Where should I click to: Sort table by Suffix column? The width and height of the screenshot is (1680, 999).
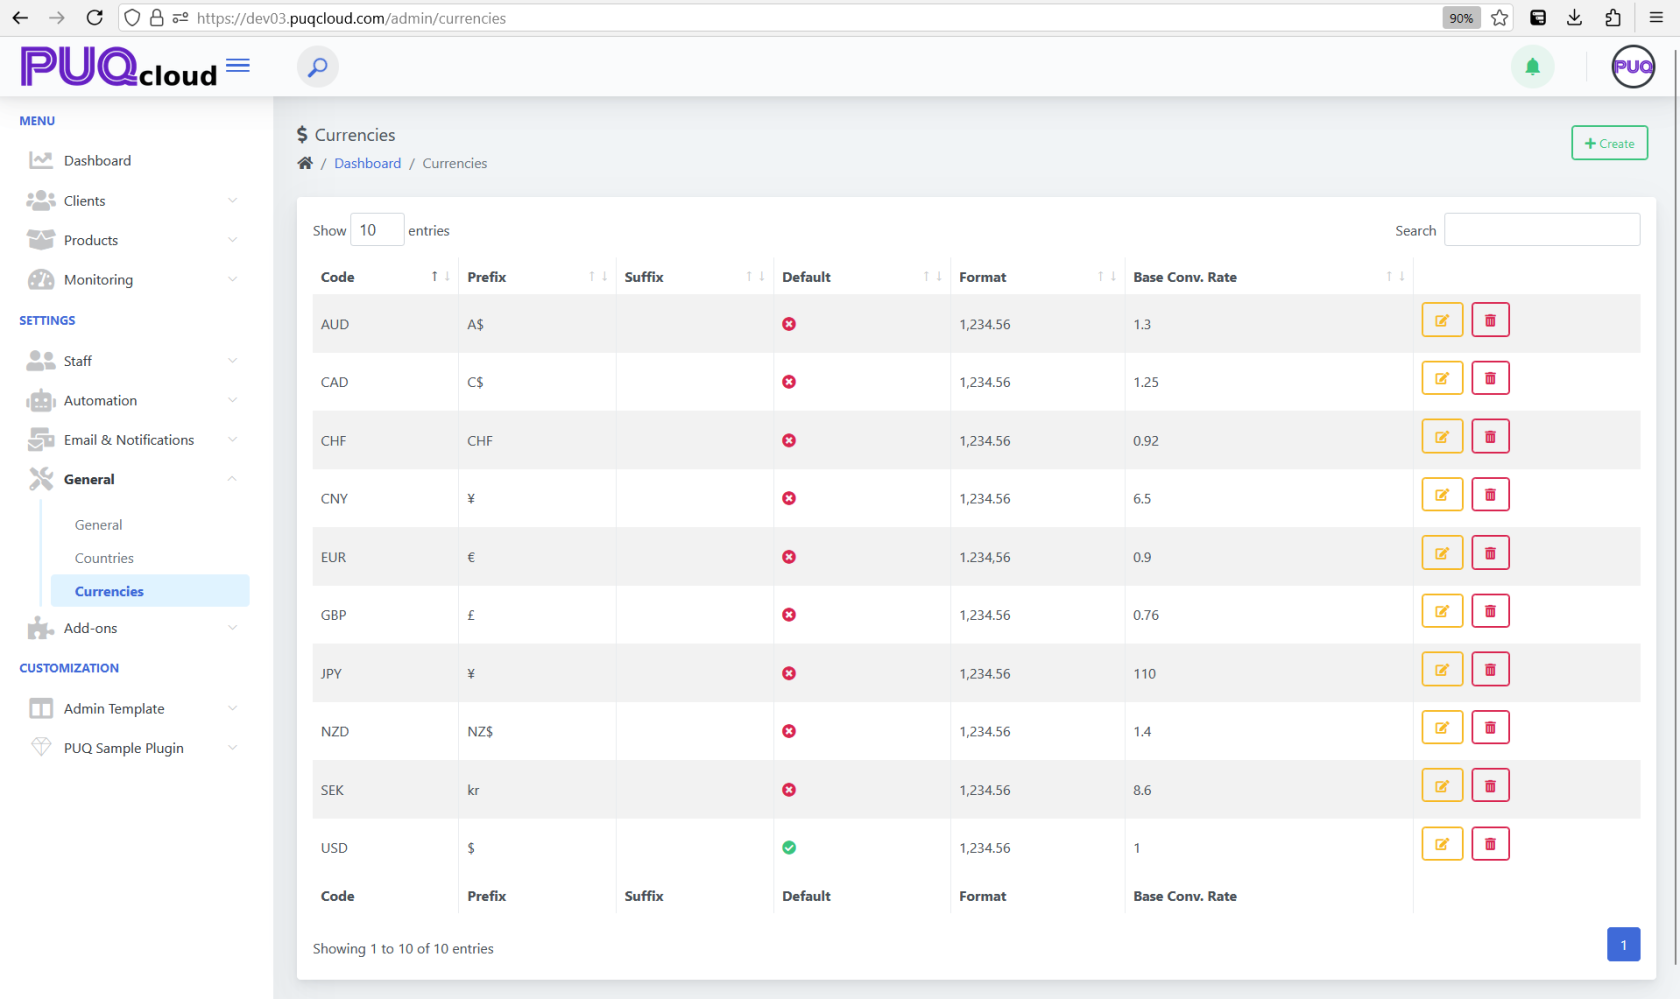(x=695, y=277)
